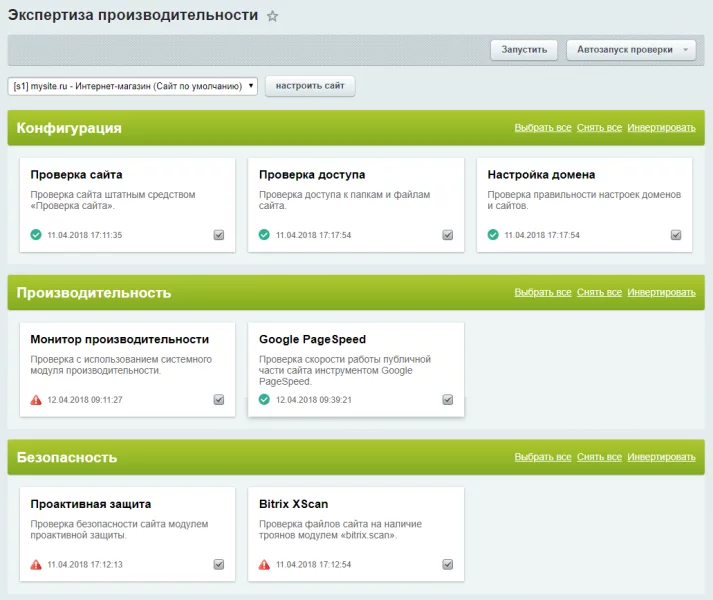
Task: Toggle checkbox on Google PageSpeed card
Action: [447, 400]
